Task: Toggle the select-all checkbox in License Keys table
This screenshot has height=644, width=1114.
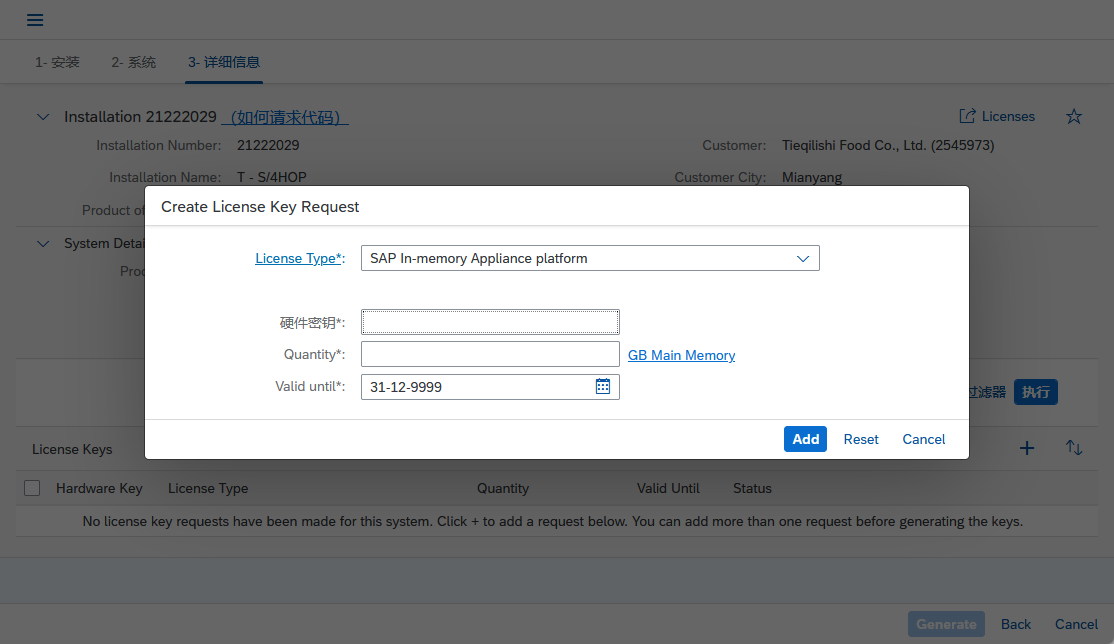Action: coord(32,488)
